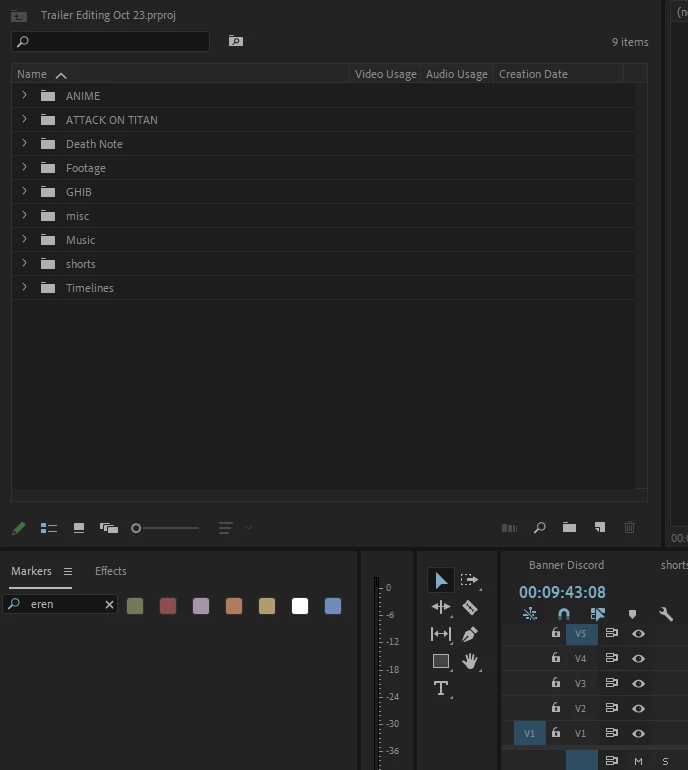The height and width of the screenshot is (770, 688).
Task: Click the New Item icon
Action: [600, 527]
